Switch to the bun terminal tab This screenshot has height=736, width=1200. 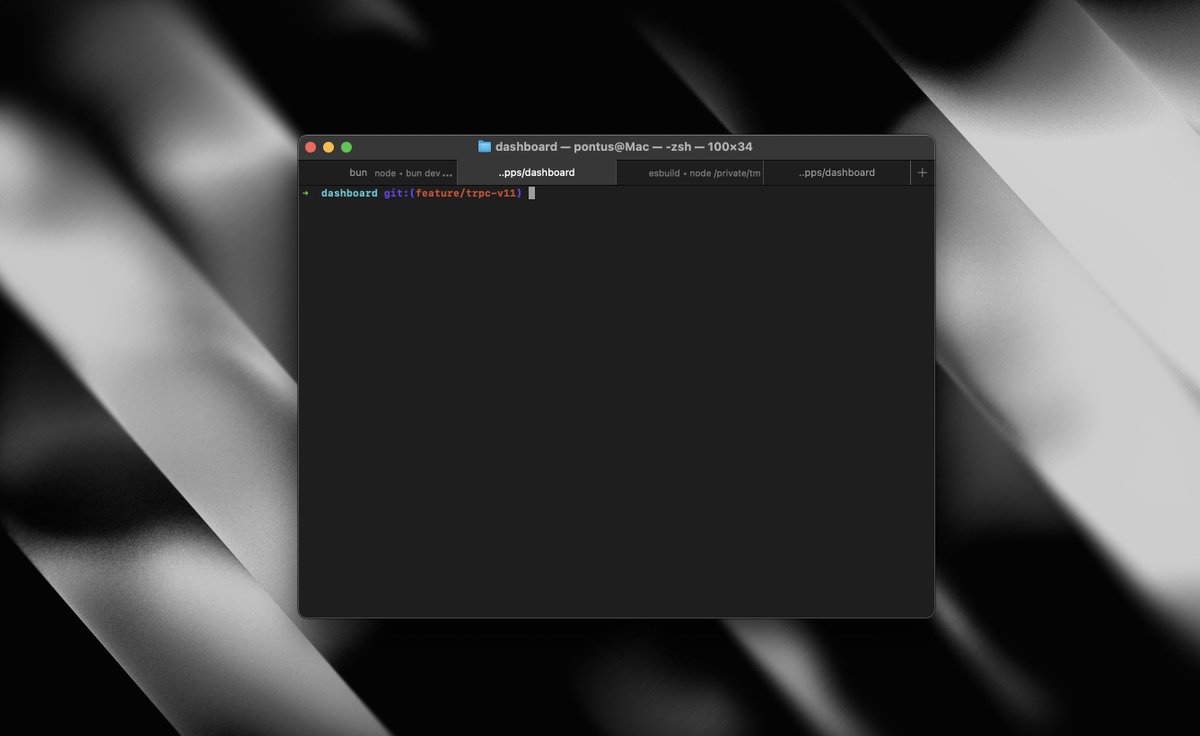point(378,173)
